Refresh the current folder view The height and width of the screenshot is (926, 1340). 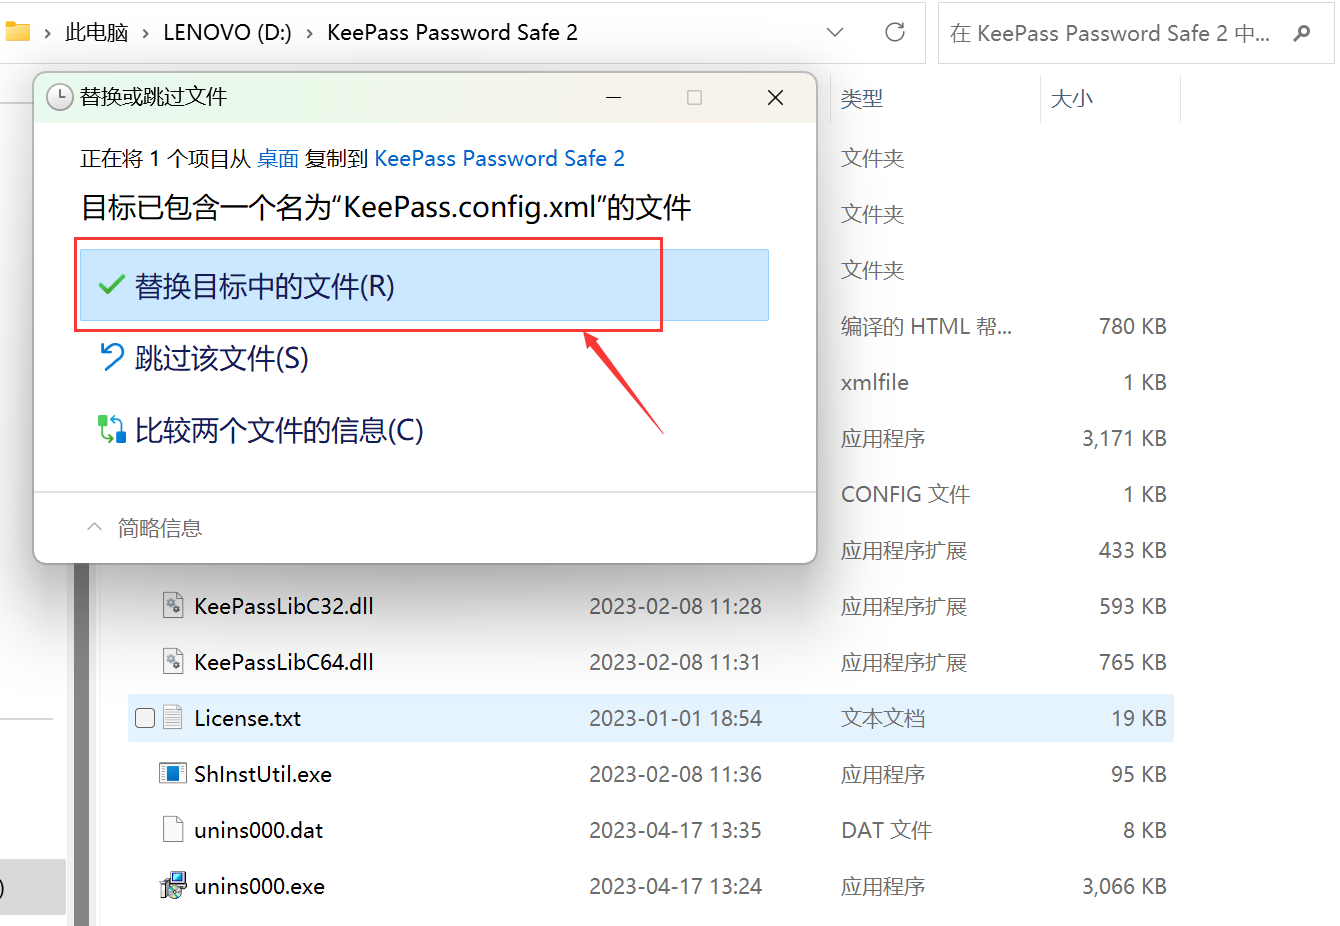point(895,32)
